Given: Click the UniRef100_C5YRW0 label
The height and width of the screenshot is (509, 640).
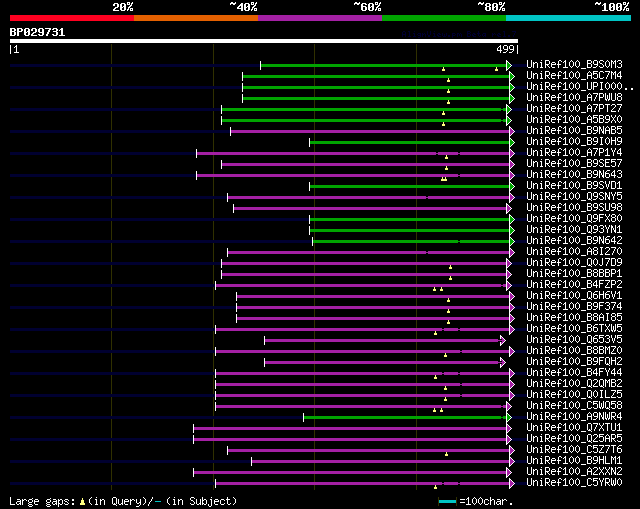Looking at the screenshot, I should pos(574,483).
